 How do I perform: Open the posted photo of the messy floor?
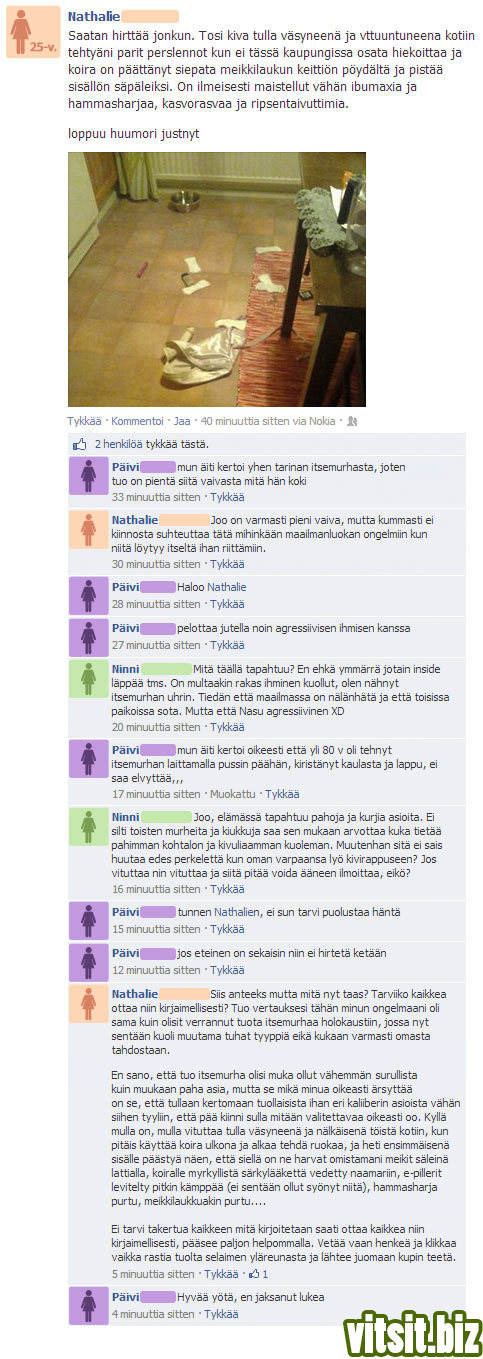(x=216, y=279)
